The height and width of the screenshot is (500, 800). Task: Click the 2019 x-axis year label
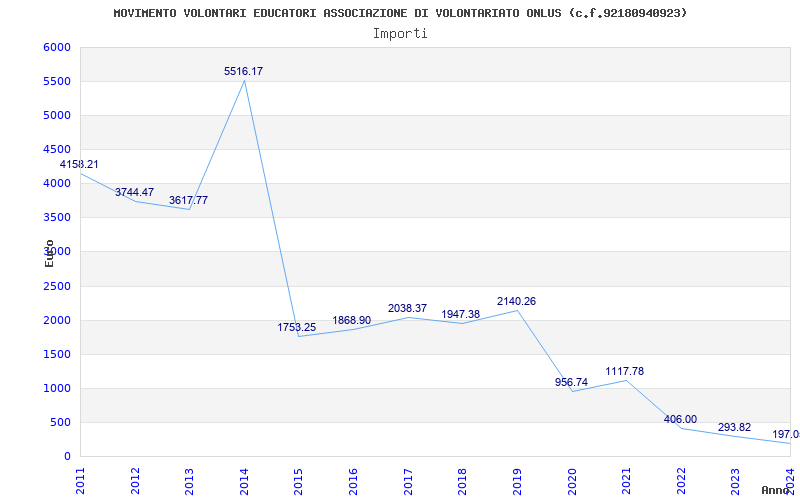click(517, 482)
